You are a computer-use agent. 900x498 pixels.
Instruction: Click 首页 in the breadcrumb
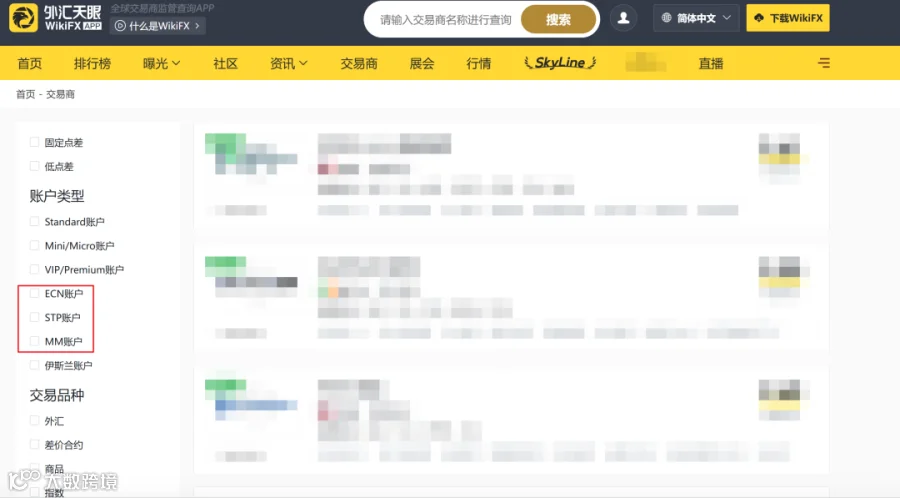pyautogui.click(x=25, y=94)
